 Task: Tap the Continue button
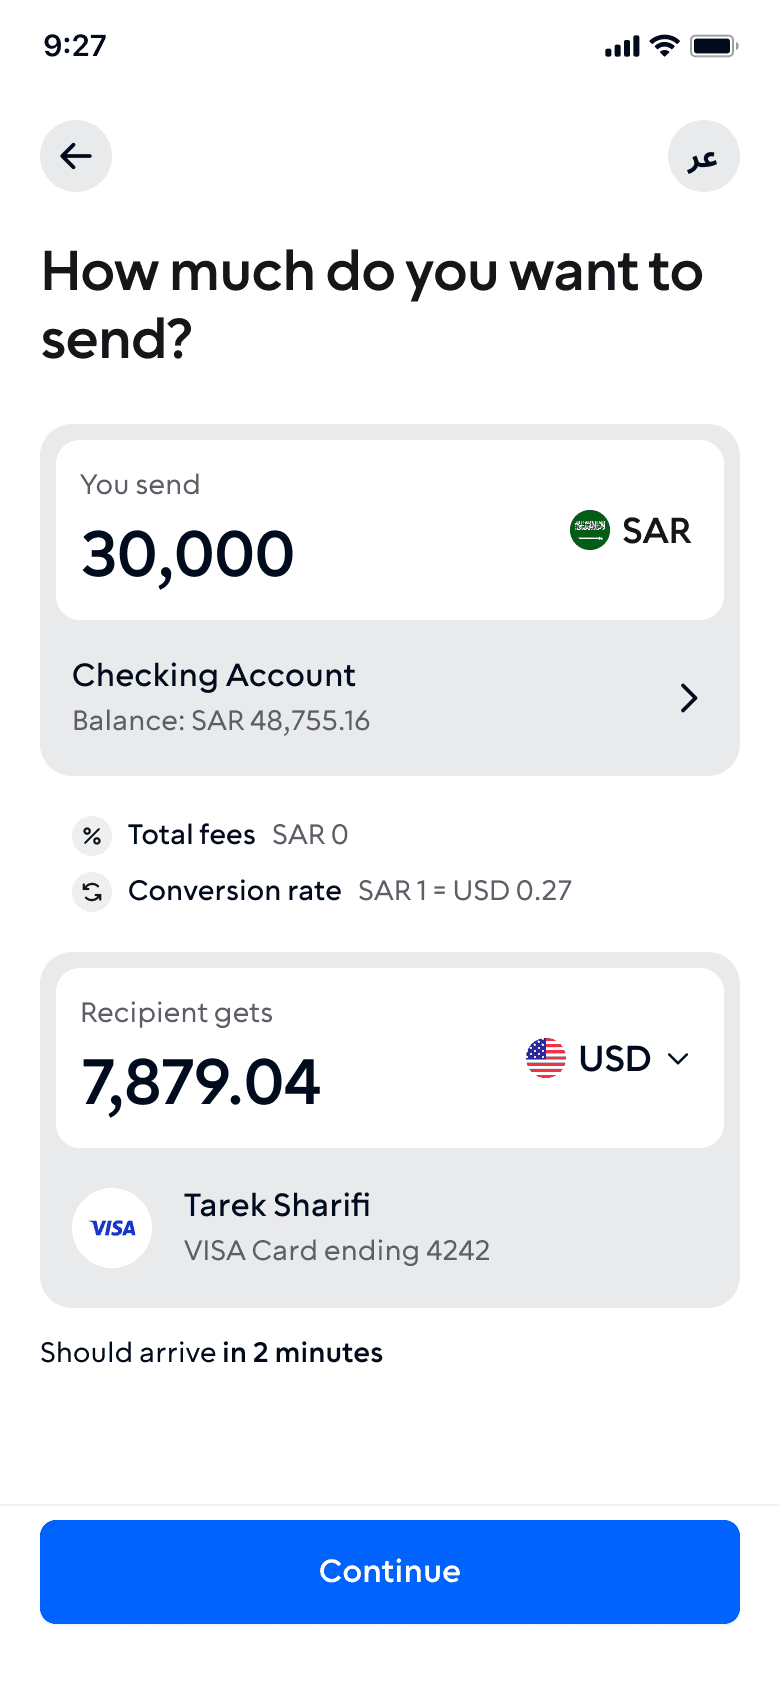(x=390, y=1572)
